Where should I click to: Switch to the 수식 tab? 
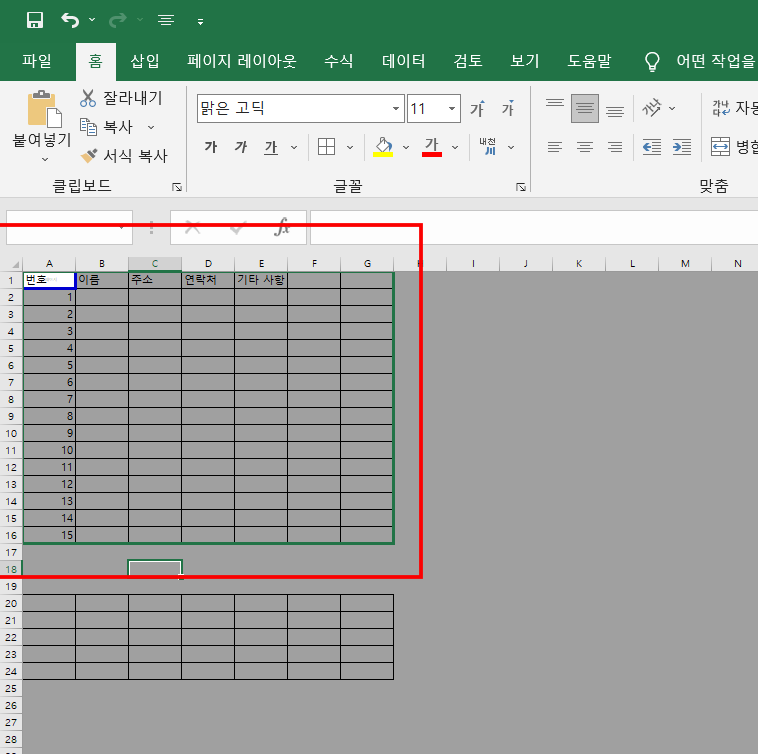(x=338, y=61)
